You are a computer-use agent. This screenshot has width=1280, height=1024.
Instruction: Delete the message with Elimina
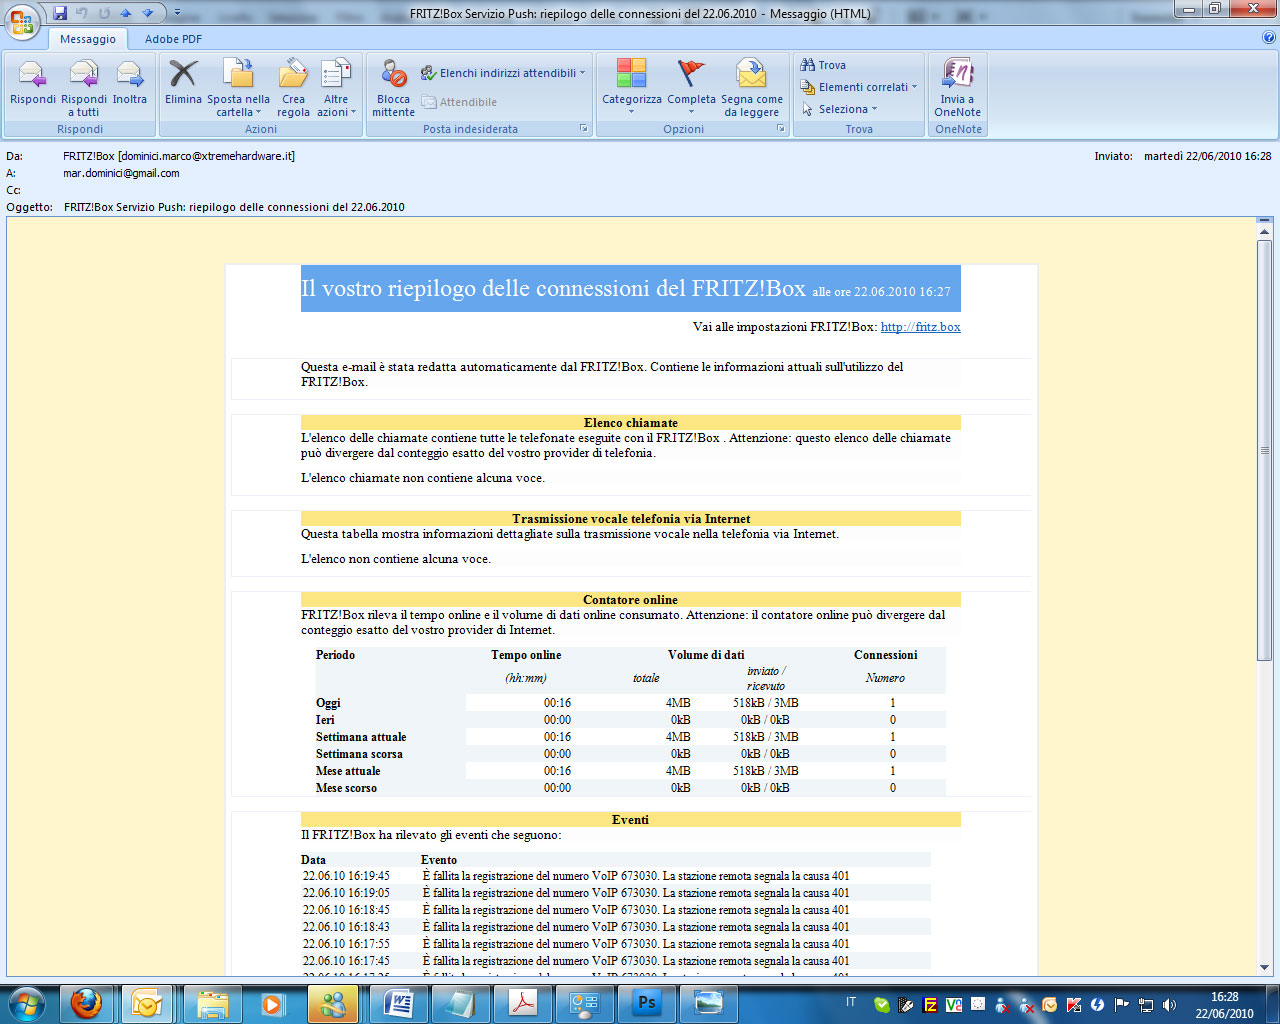coord(183,76)
